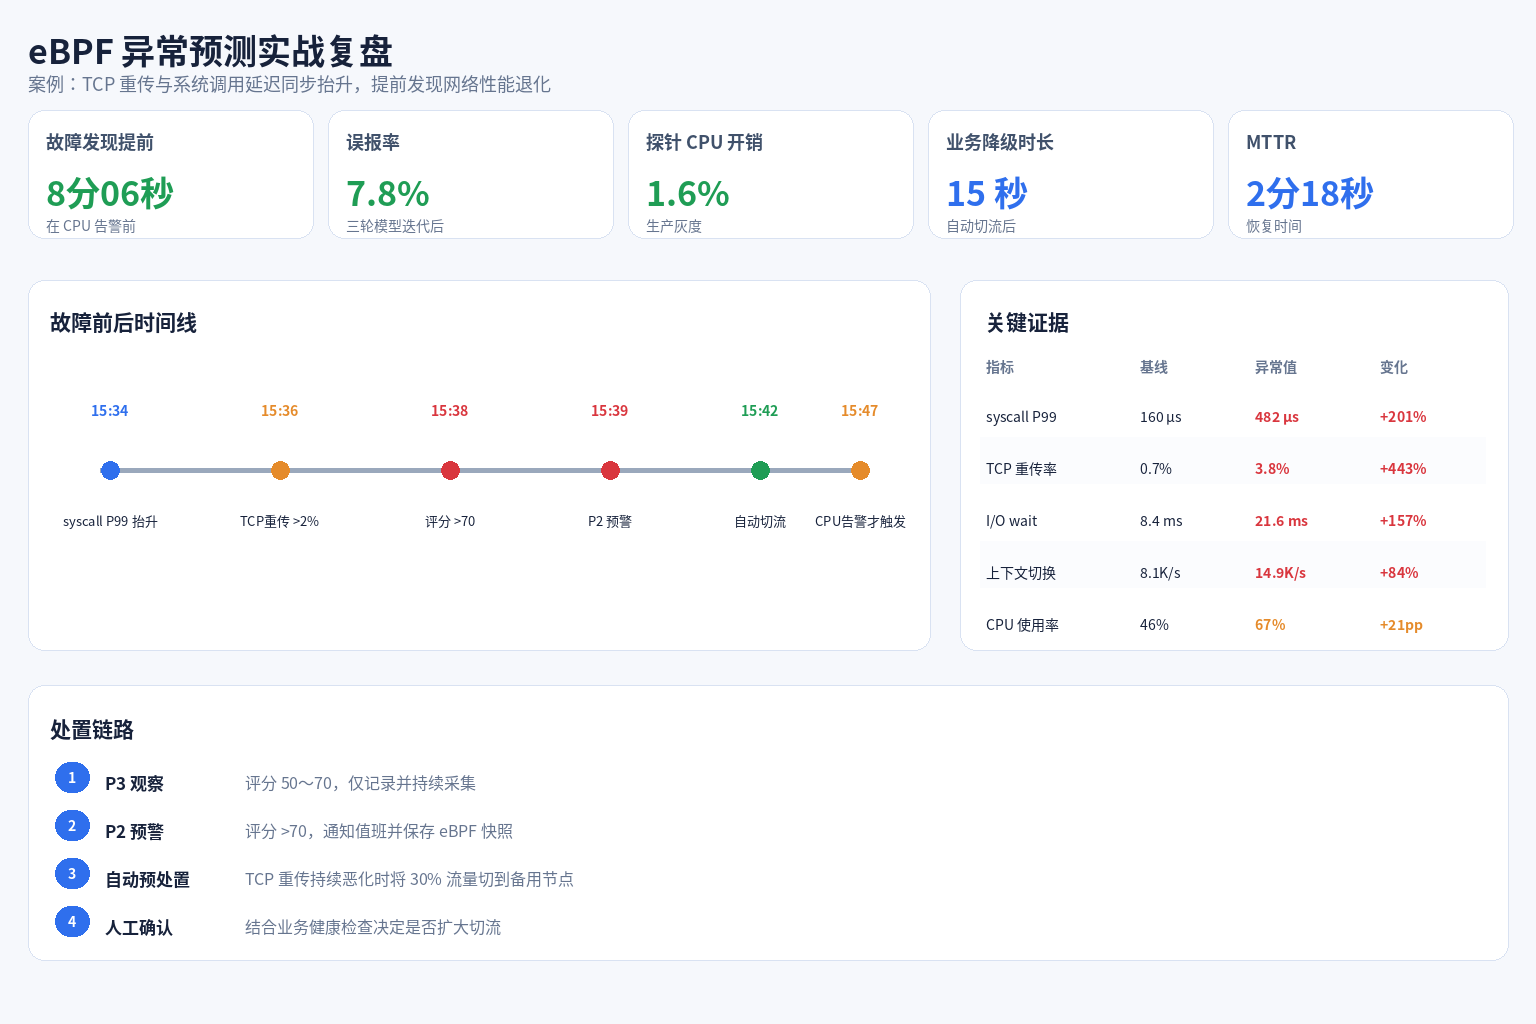Click the CPU 使用率 row label
This screenshot has width=1536, height=1024.
point(1022,625)
